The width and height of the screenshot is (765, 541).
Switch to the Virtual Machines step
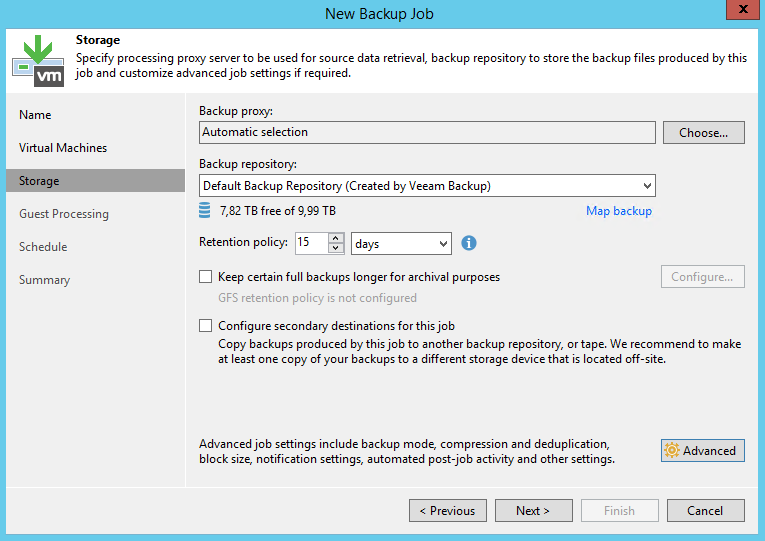(63, 148)
